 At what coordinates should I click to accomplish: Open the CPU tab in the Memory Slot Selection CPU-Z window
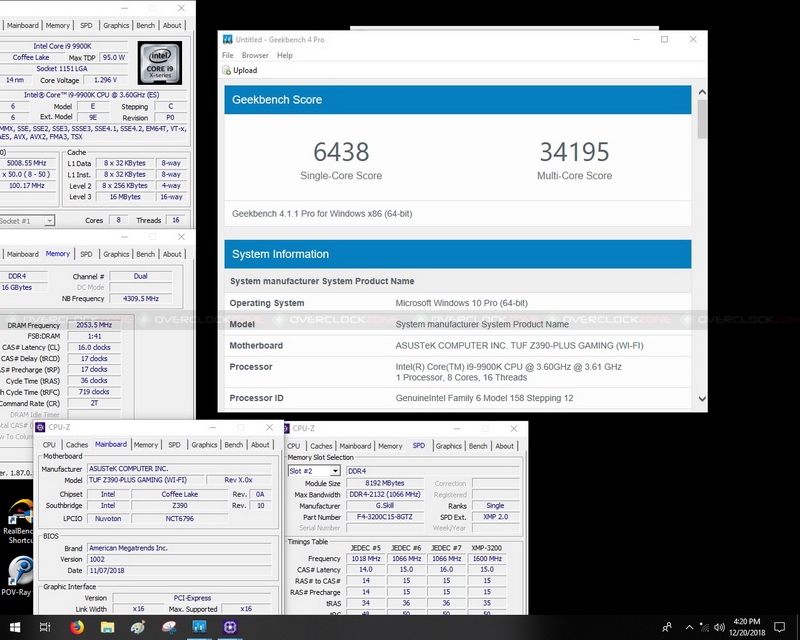coord(293,446)
